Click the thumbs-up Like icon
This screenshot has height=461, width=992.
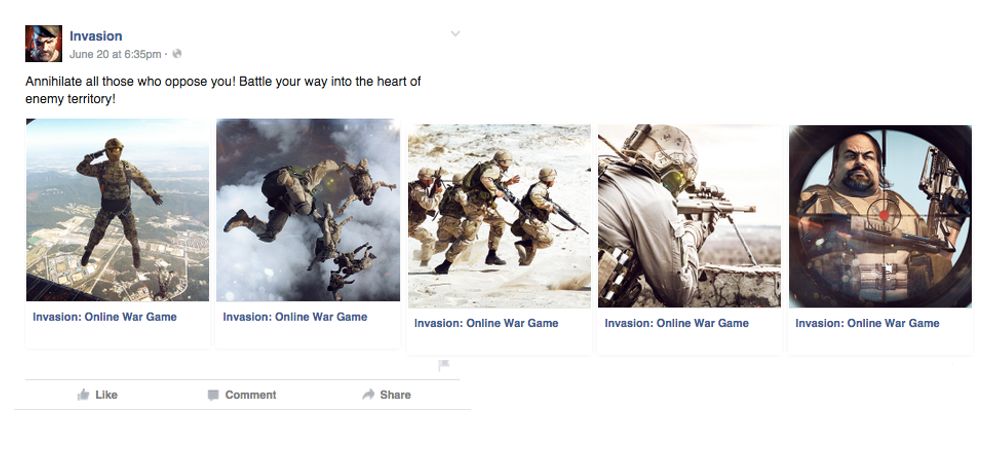pyautogui.click(x=83, y=395)
